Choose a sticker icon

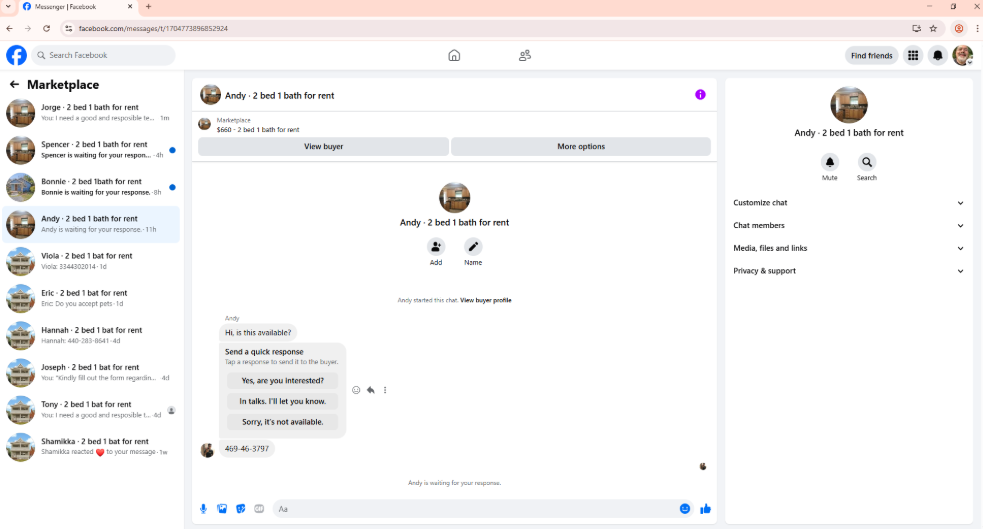(x=241, y=509)
